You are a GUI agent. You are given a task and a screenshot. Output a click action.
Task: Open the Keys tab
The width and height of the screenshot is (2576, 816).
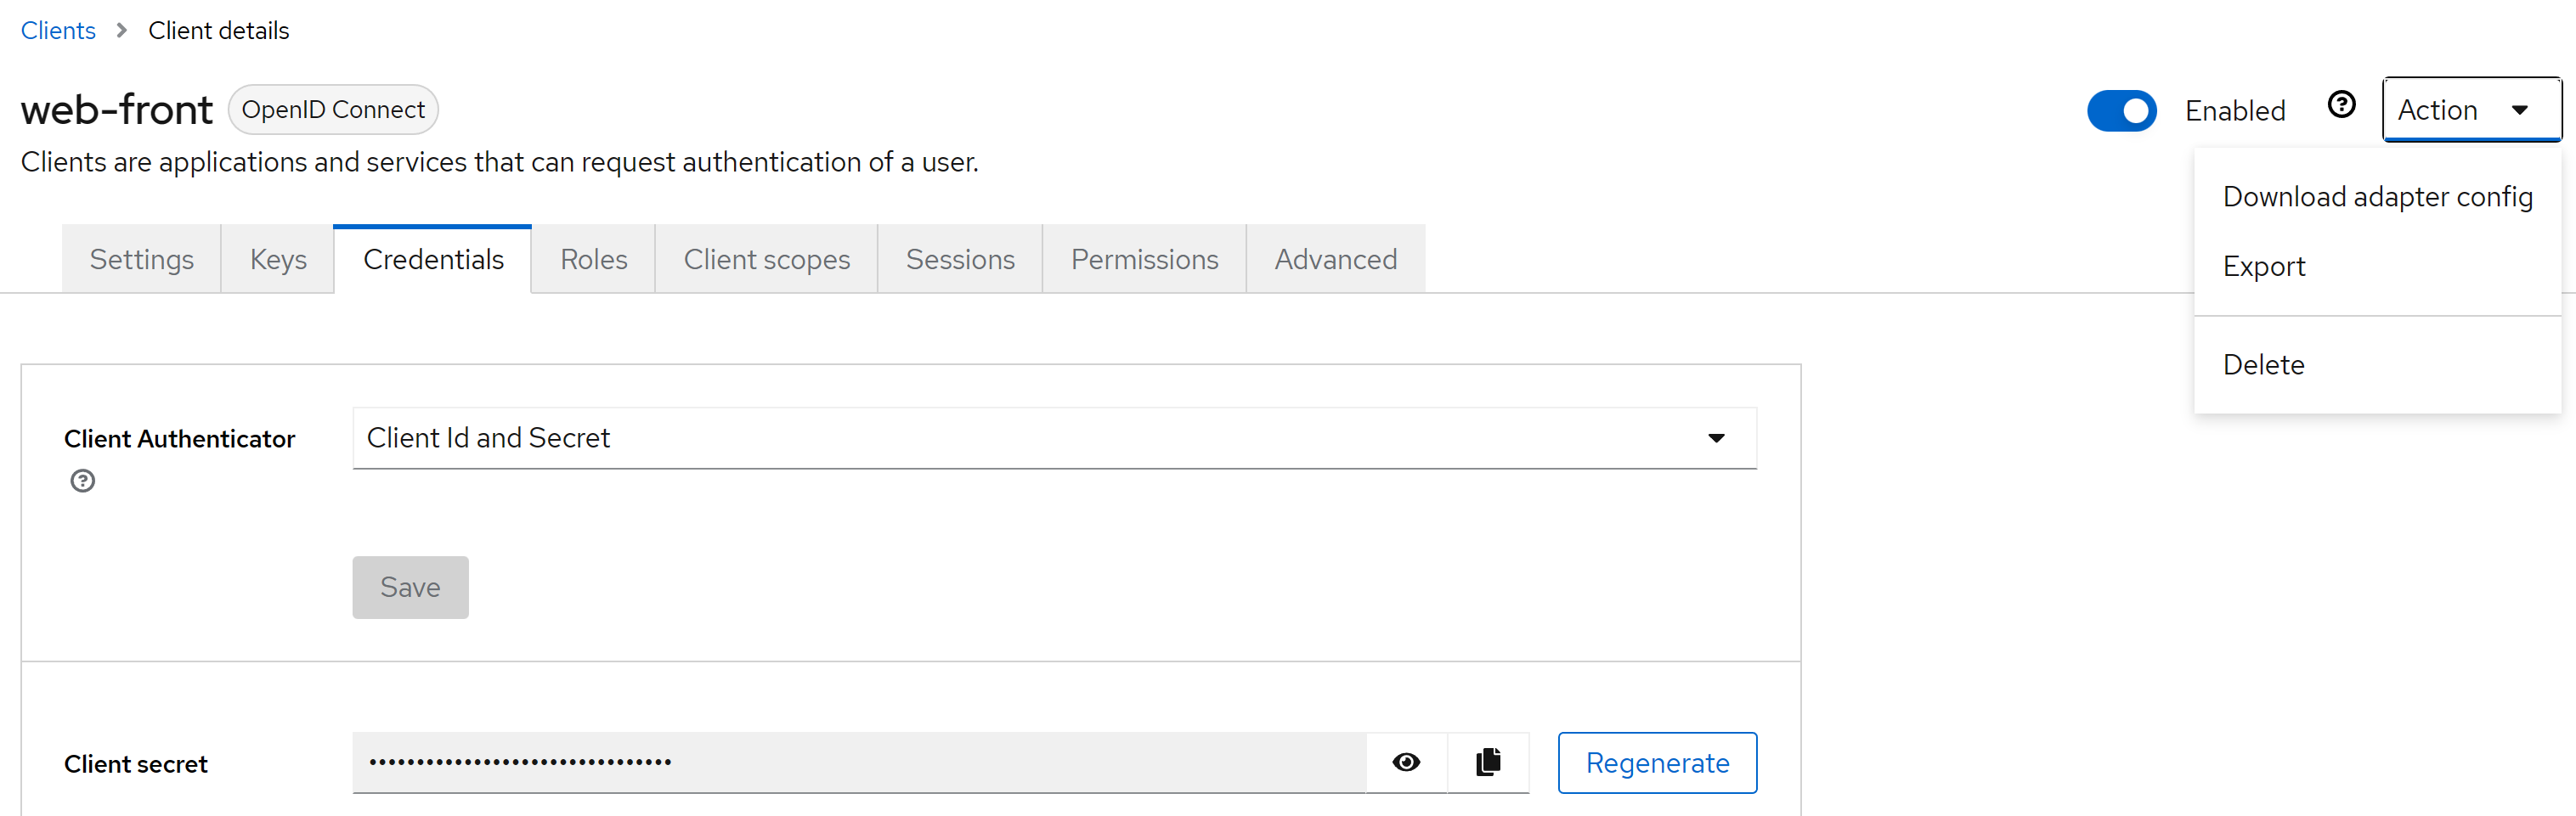[278, 260]
